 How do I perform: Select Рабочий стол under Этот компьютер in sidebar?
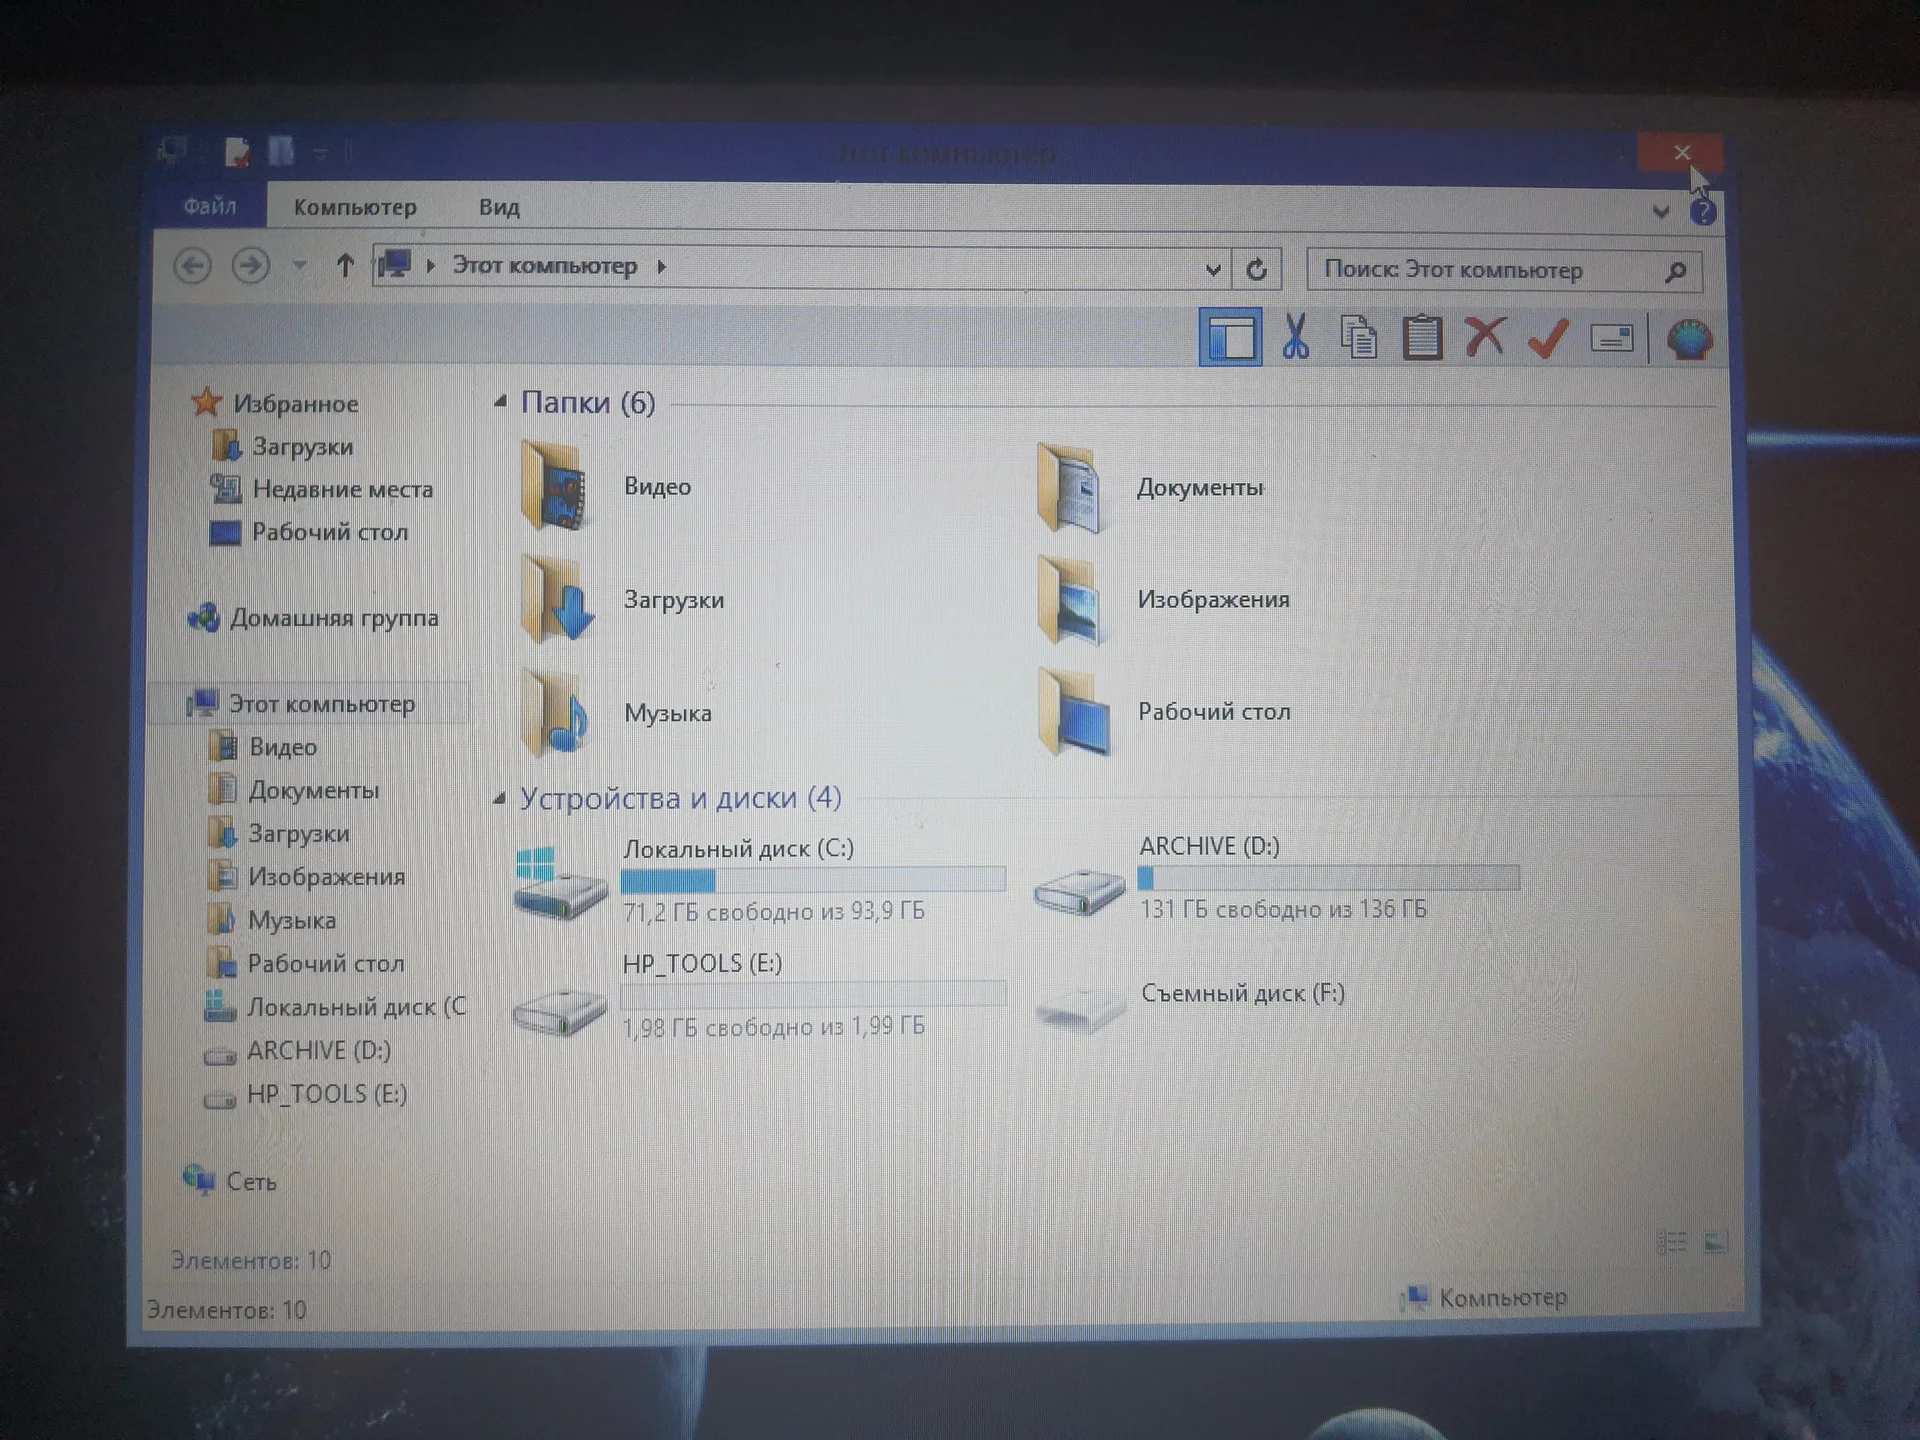pyautogui.click(x=305, y=964)
